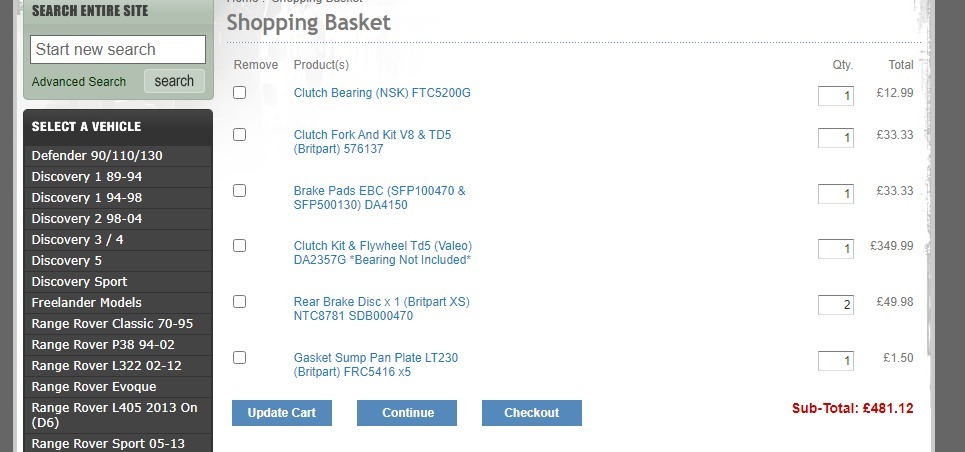This screenshot has height=452, width=965.
Task: Check remove box for Brake Pads EBC
Action: [x=239, y=191]
